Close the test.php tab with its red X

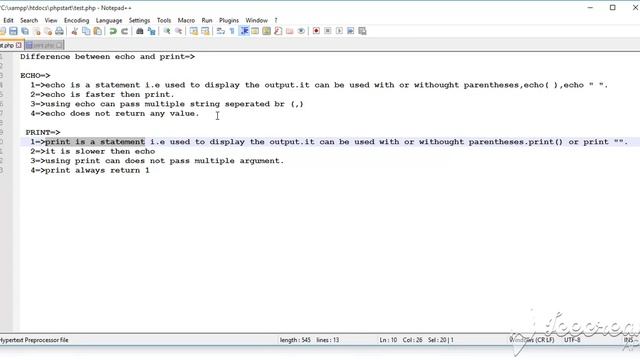[19, 45]
